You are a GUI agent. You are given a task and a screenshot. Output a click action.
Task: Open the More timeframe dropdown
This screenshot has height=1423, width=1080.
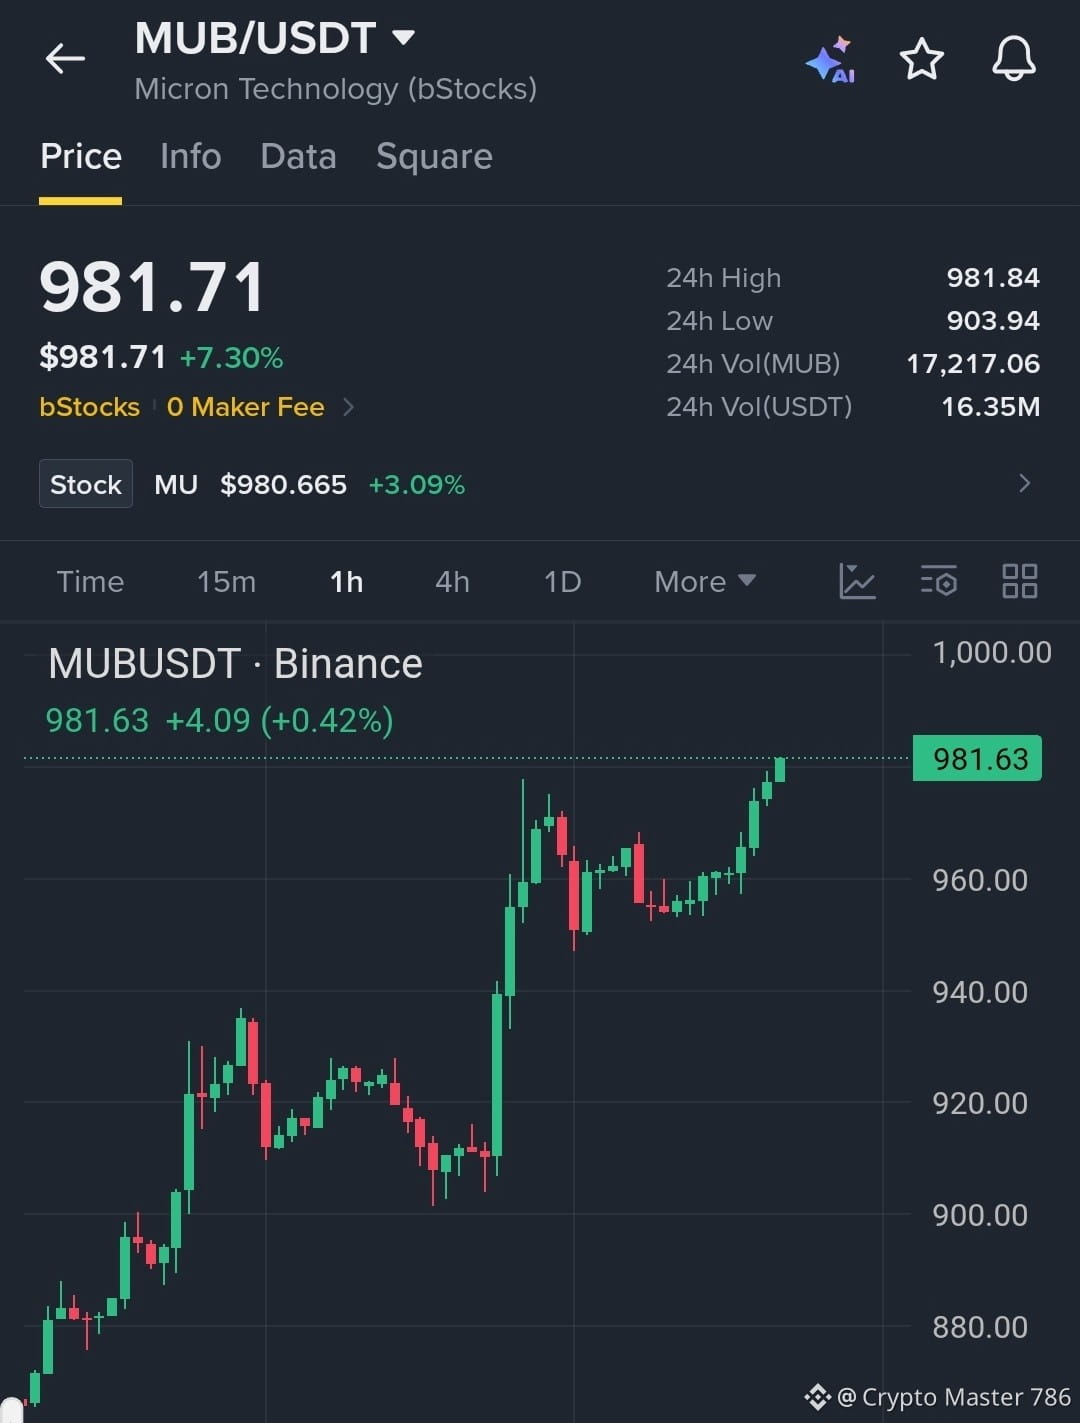(704, 581)
